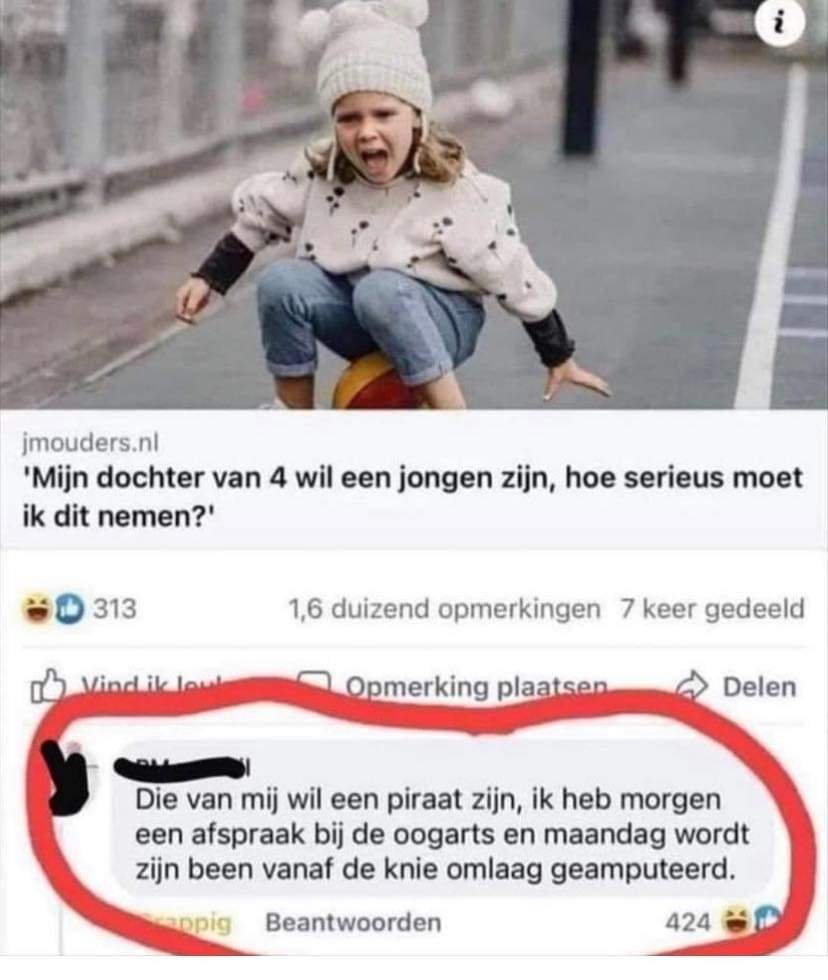
Task: Open the 1,6 duizend opmerkingen link
Action: [x=444, y=609]
